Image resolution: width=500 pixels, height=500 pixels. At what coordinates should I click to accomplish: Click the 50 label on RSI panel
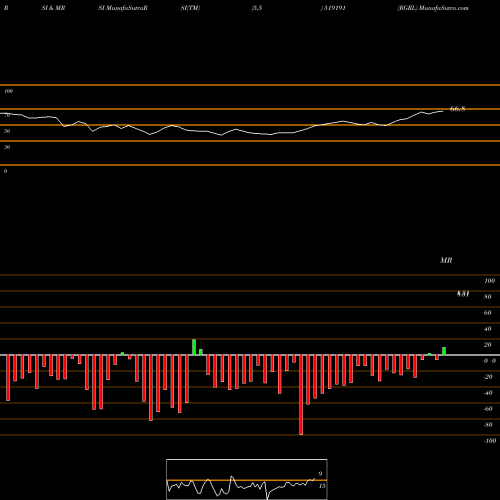[7, 131]
